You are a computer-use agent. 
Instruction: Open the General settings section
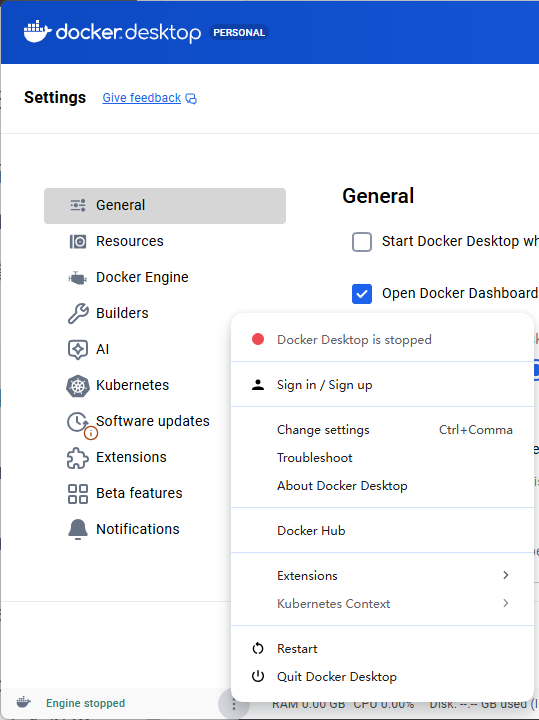point(165,206)
